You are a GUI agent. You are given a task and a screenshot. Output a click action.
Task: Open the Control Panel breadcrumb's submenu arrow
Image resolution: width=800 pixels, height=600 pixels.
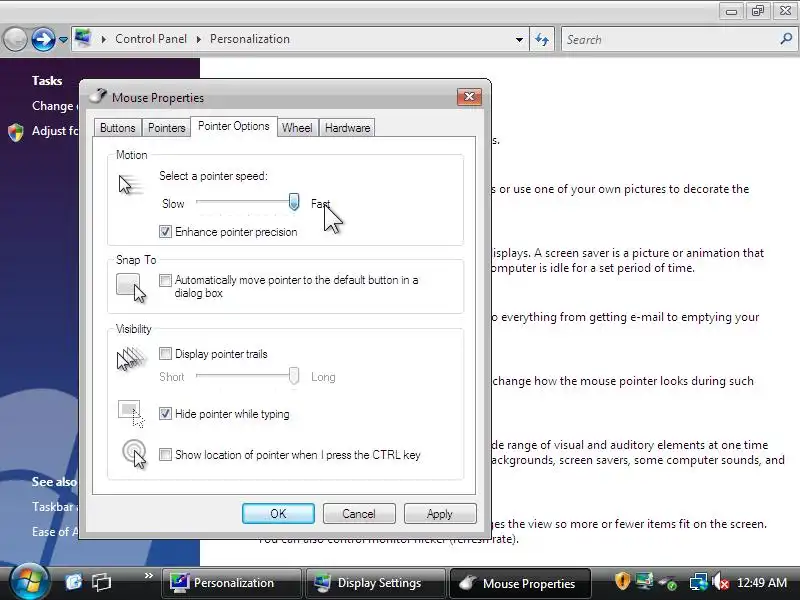coord(198,39)
